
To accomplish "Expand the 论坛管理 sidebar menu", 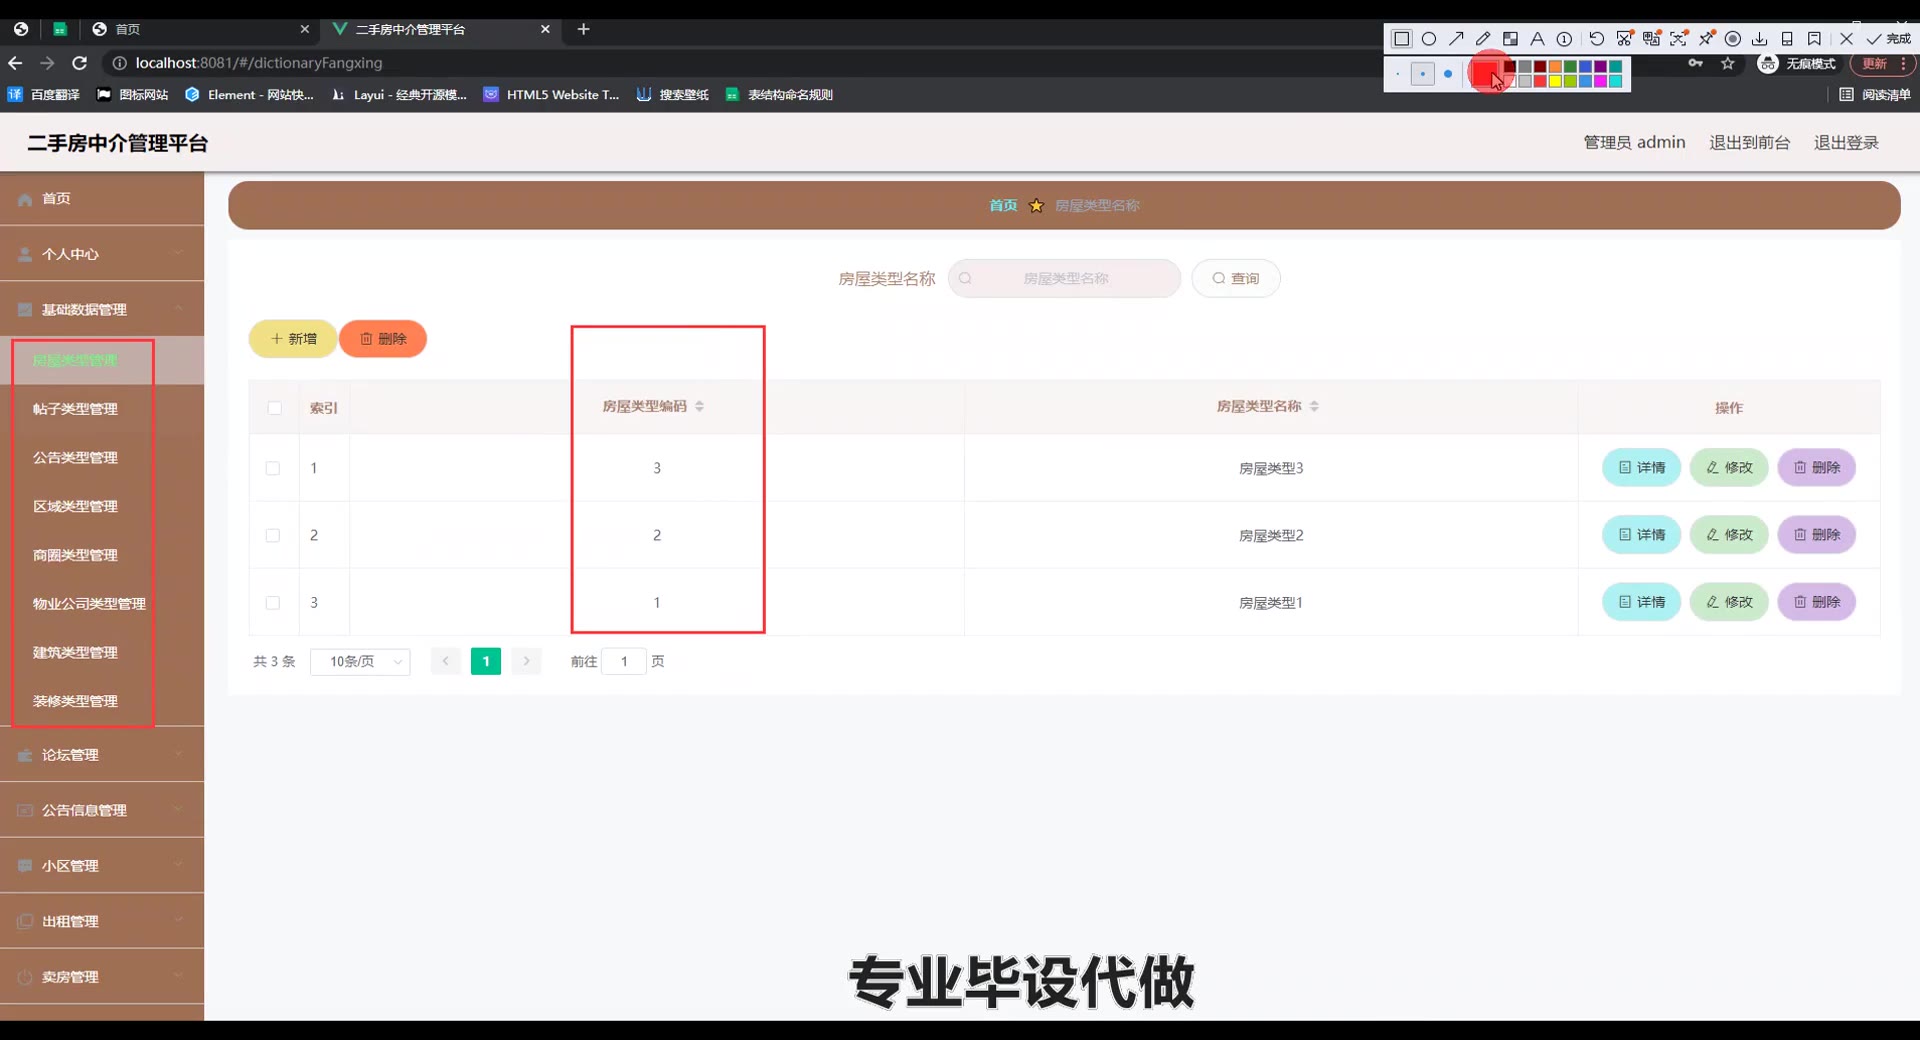I will (x=102, y=755).
